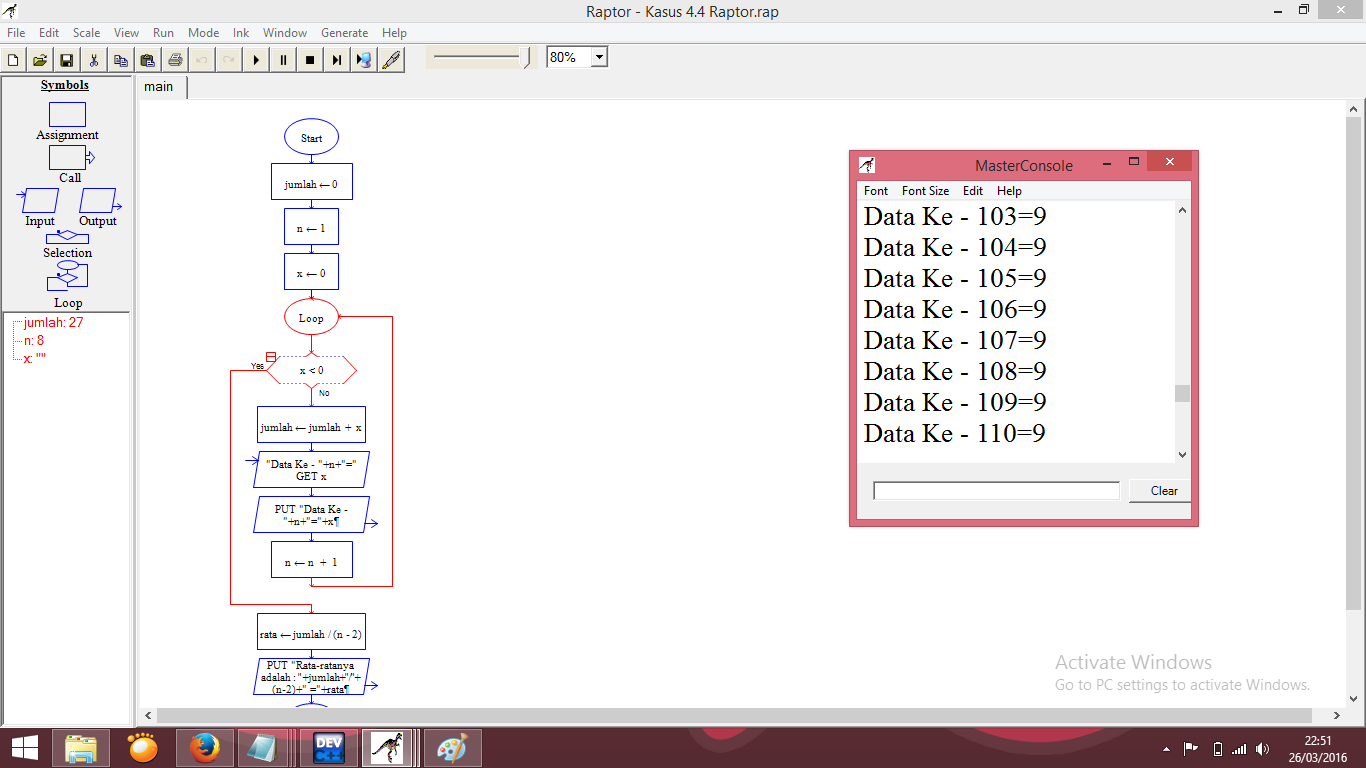Cut selection using the scissors icon

click(94, 60)
